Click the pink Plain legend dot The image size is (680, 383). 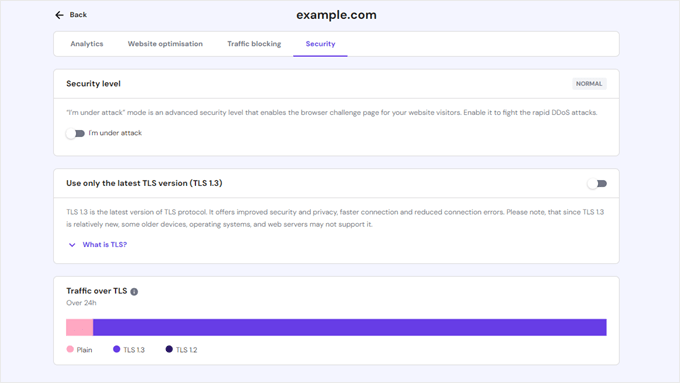[70, 349]
